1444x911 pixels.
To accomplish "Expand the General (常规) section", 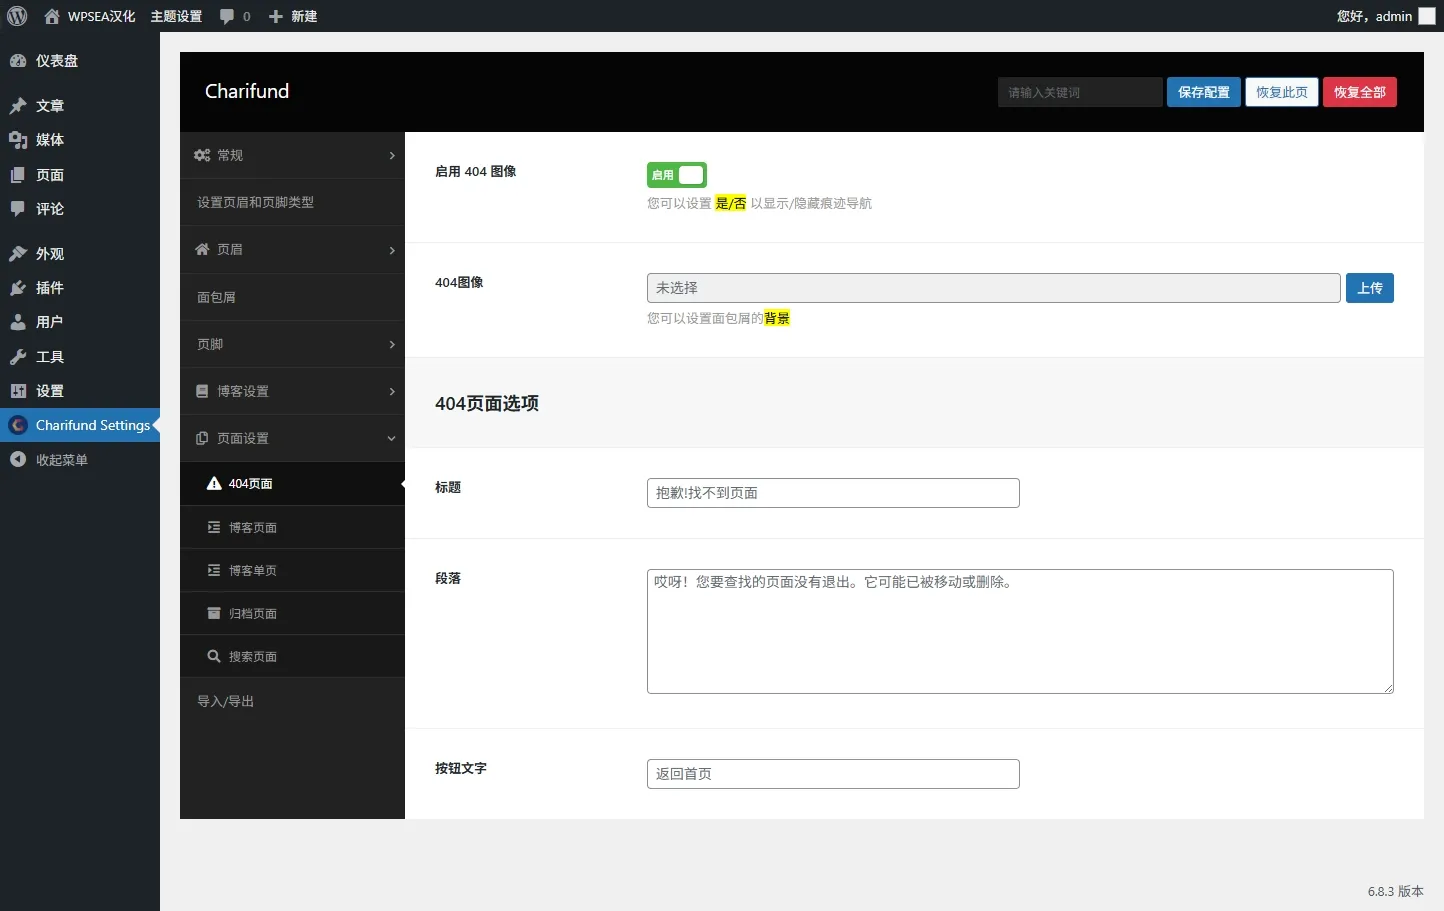I will click(x=292, y=155).
